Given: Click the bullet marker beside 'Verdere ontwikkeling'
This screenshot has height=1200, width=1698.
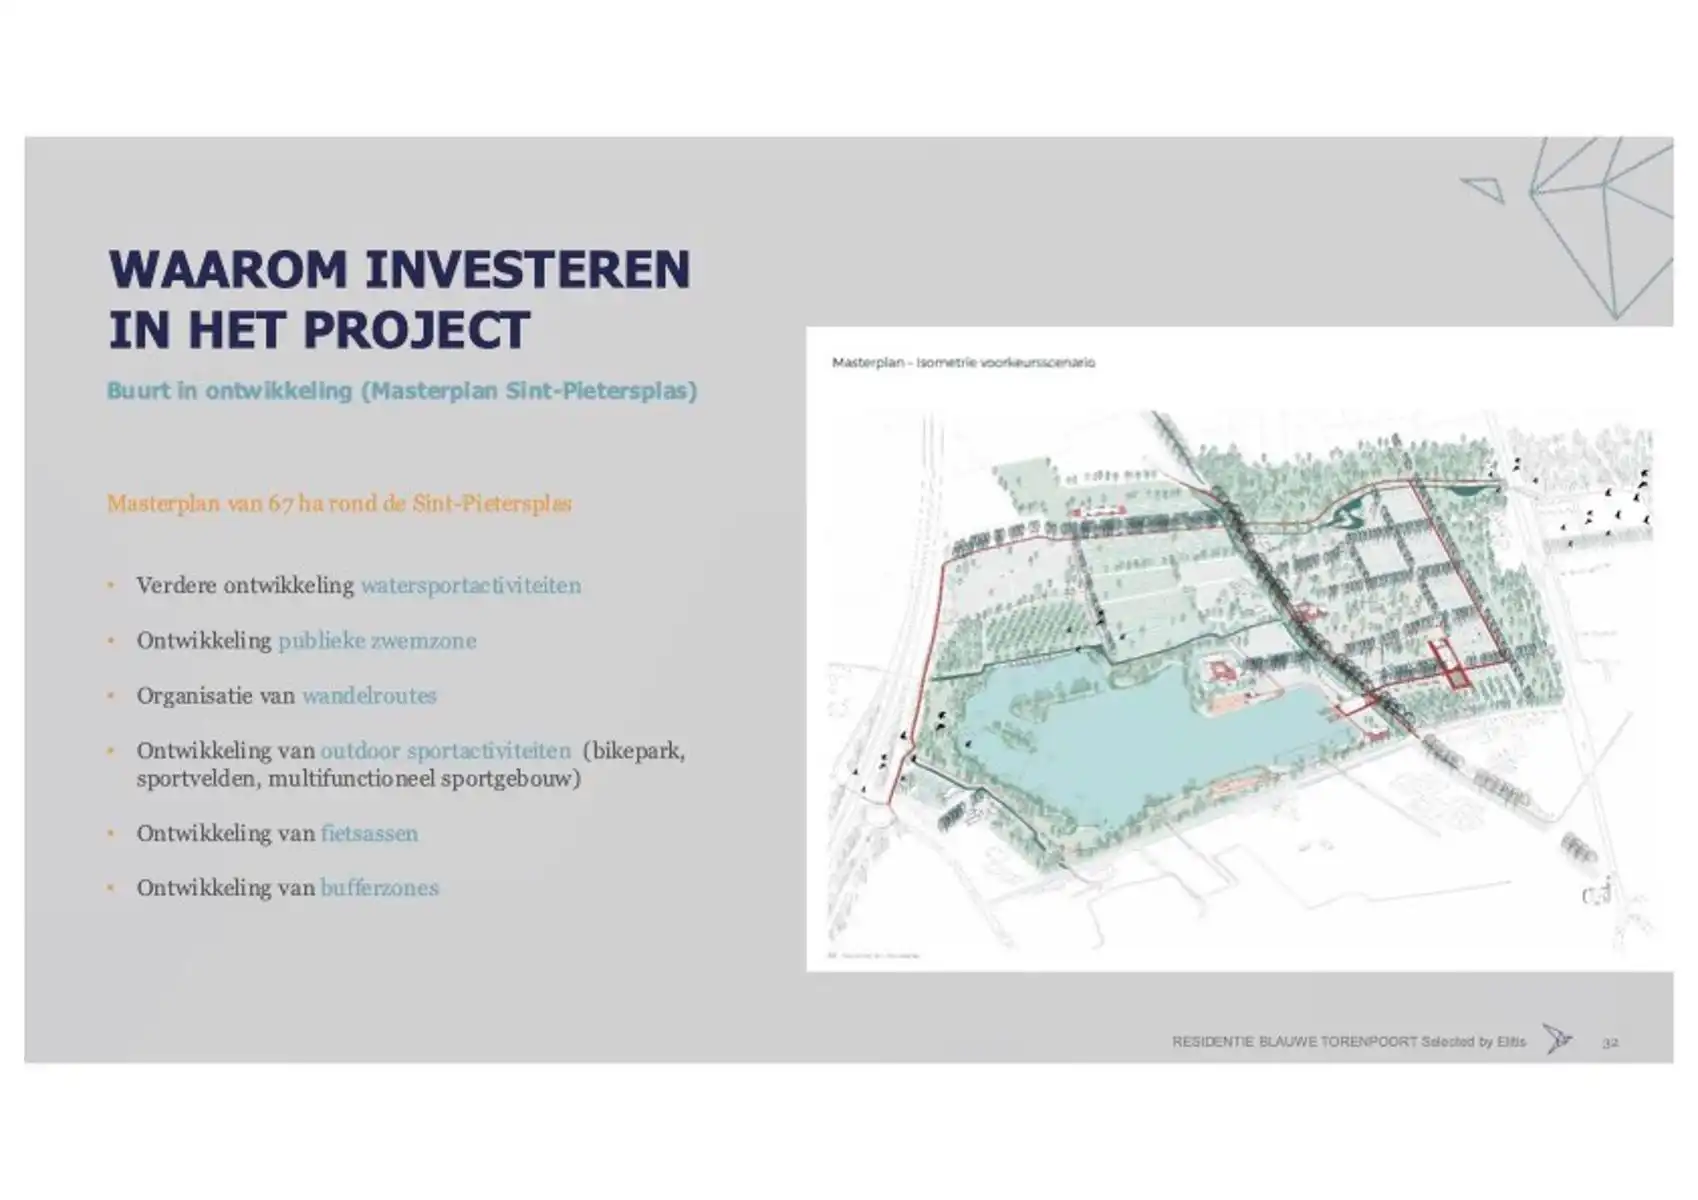Looking at the screenshot, I should pyautogui.click(x=112, y=588).
